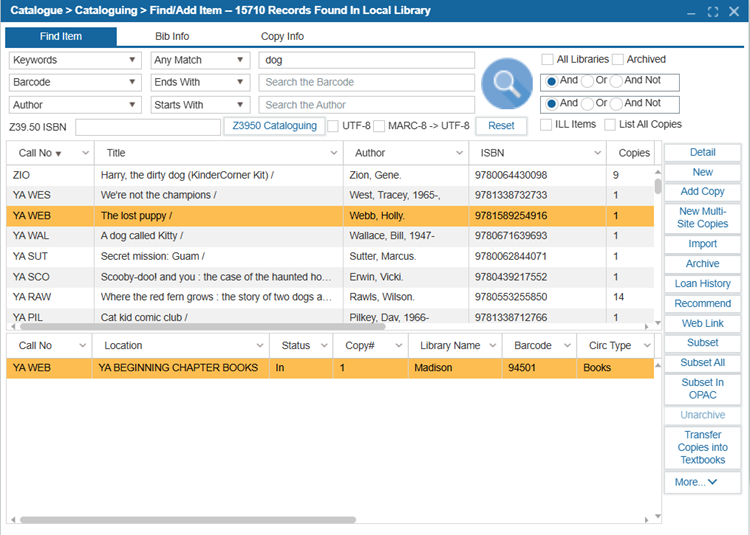Click the Detail button
Image resolution: width=750 pixels, height=535 pixels.
[702, 153]
